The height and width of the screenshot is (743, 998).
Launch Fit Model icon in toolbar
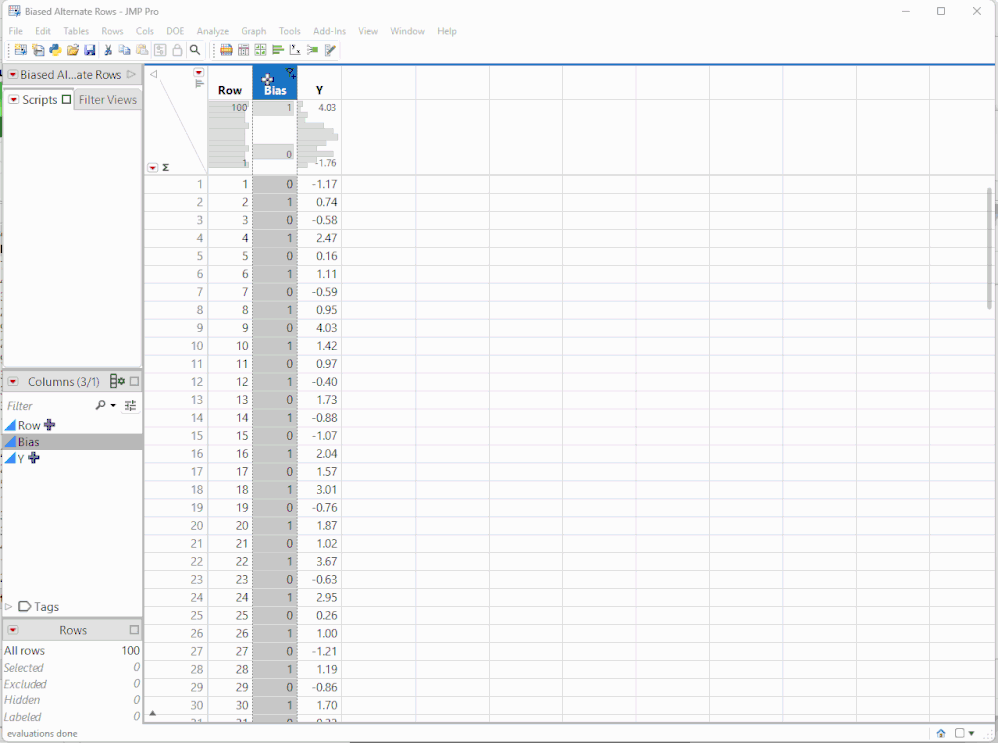pos(312,50)
